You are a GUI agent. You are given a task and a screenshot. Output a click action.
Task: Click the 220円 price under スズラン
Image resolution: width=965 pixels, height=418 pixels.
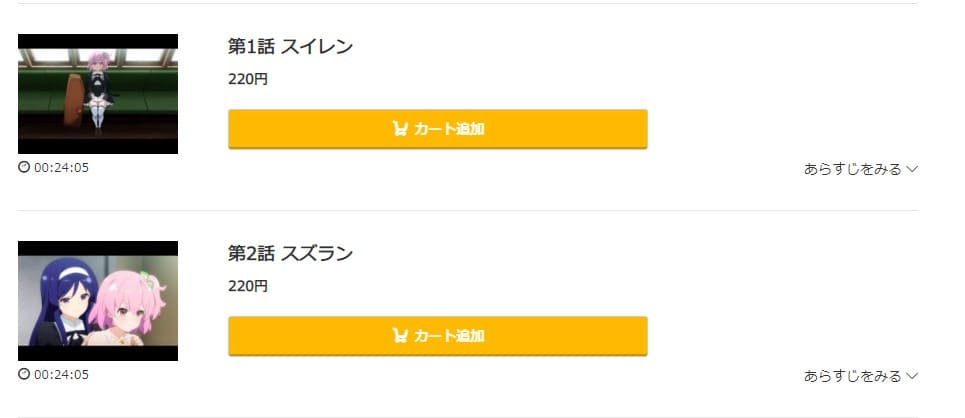[x=248, y=286]
